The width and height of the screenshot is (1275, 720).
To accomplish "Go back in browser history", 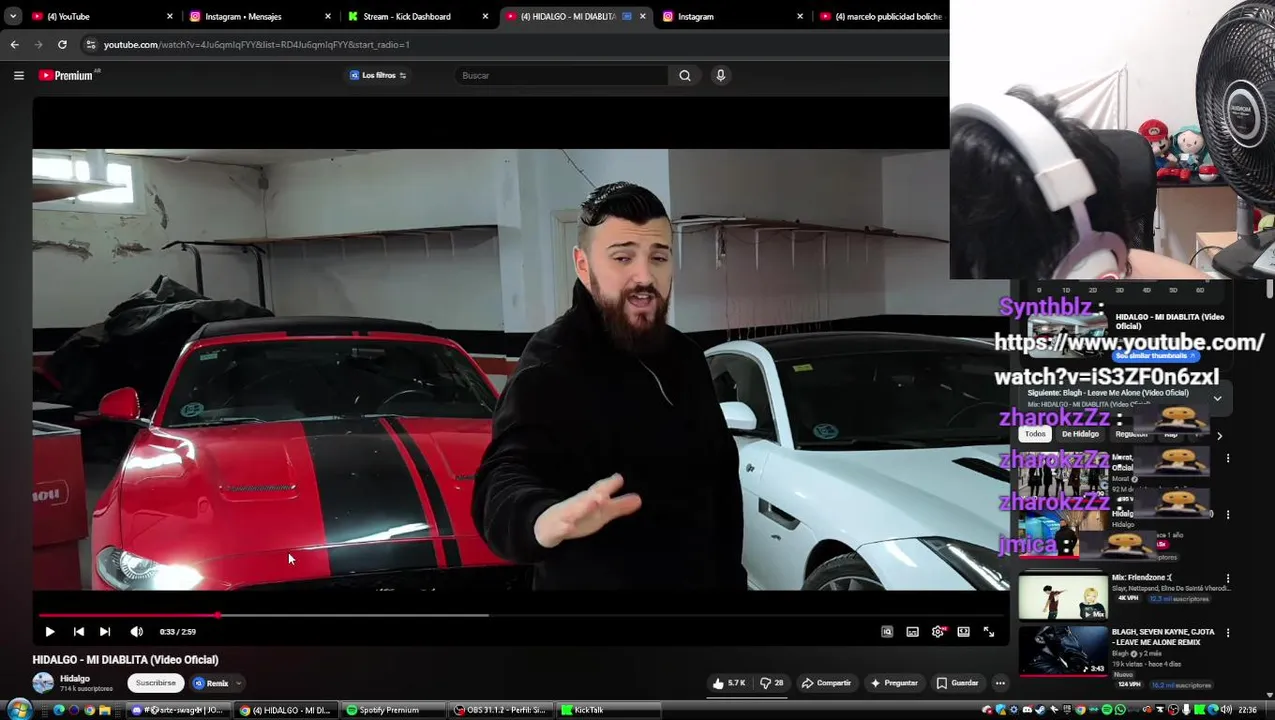I will coord(14,44).
